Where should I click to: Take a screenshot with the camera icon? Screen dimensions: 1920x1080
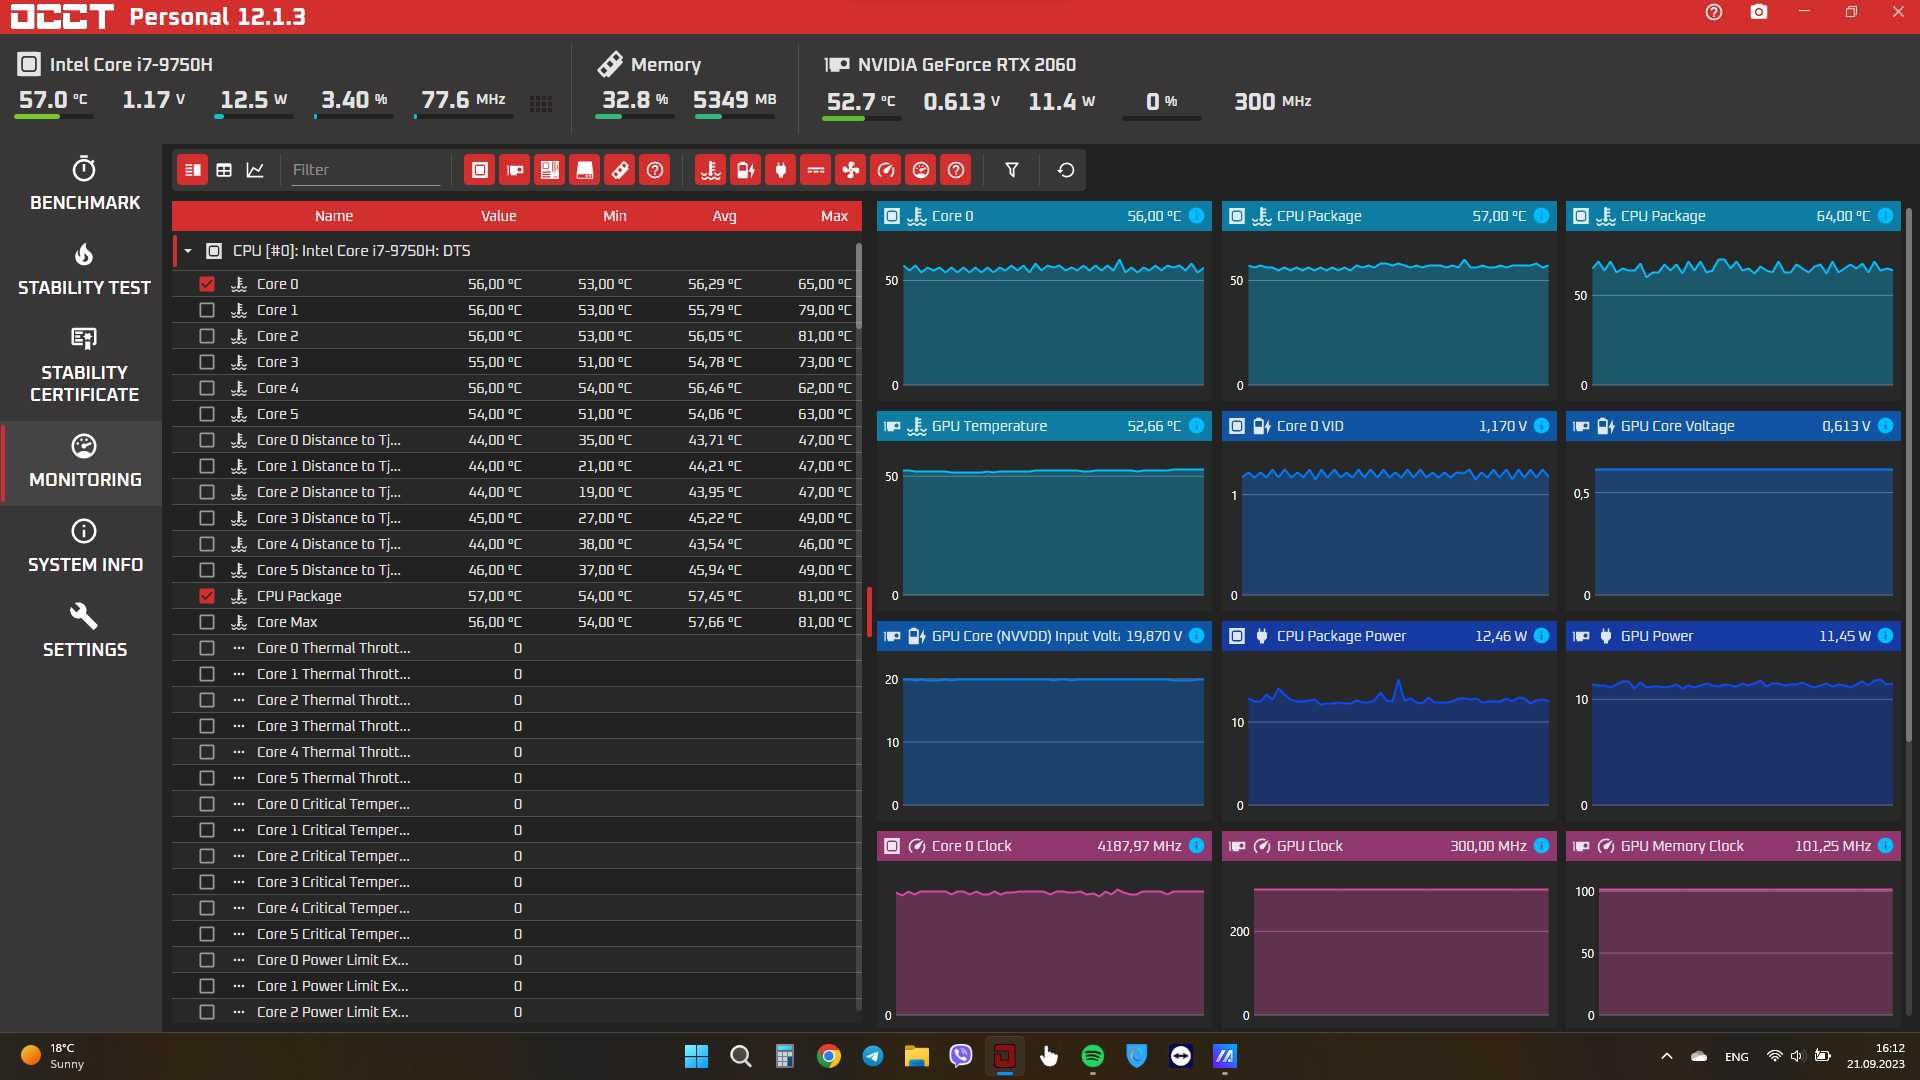(x=1759, y=13)
